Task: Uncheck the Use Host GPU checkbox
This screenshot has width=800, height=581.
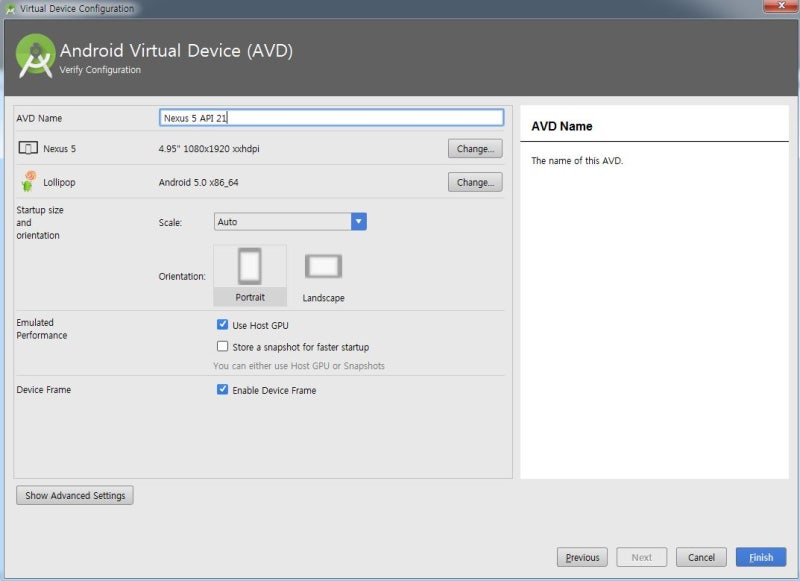Action: point(222,324)
